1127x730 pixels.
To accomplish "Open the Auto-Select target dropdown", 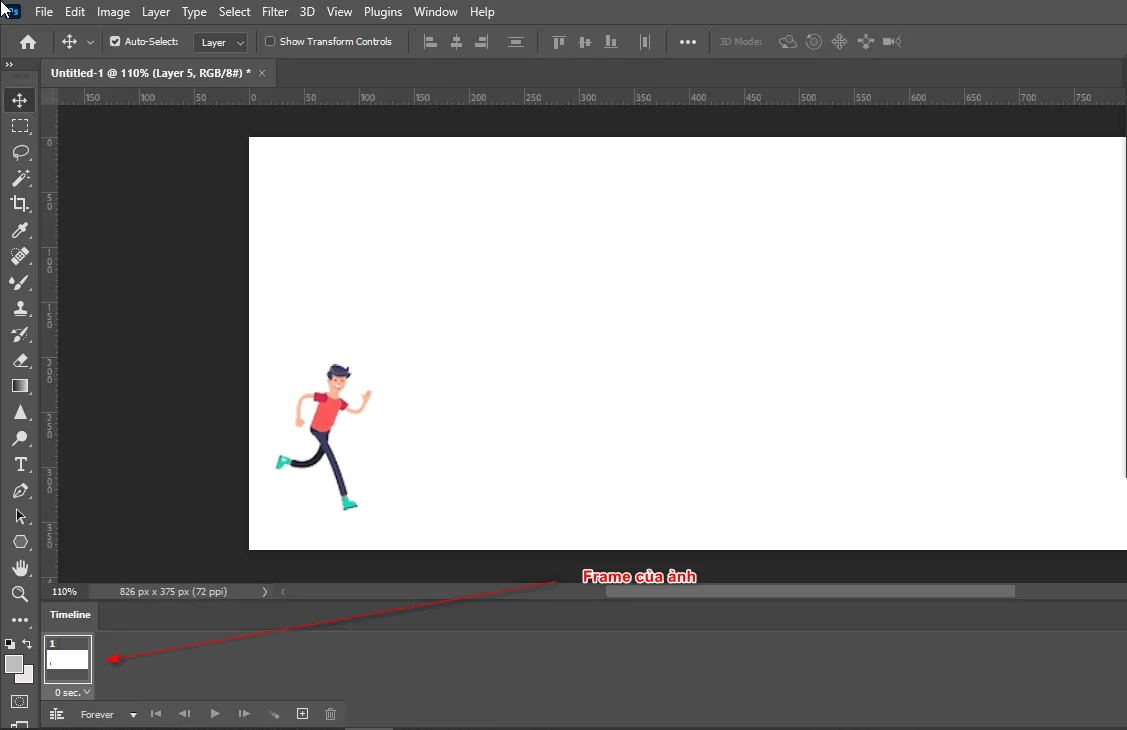I will (220, 41).
